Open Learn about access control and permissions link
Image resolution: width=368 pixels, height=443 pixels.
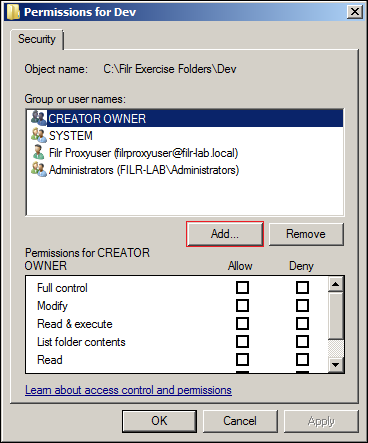tap(128, 390)
